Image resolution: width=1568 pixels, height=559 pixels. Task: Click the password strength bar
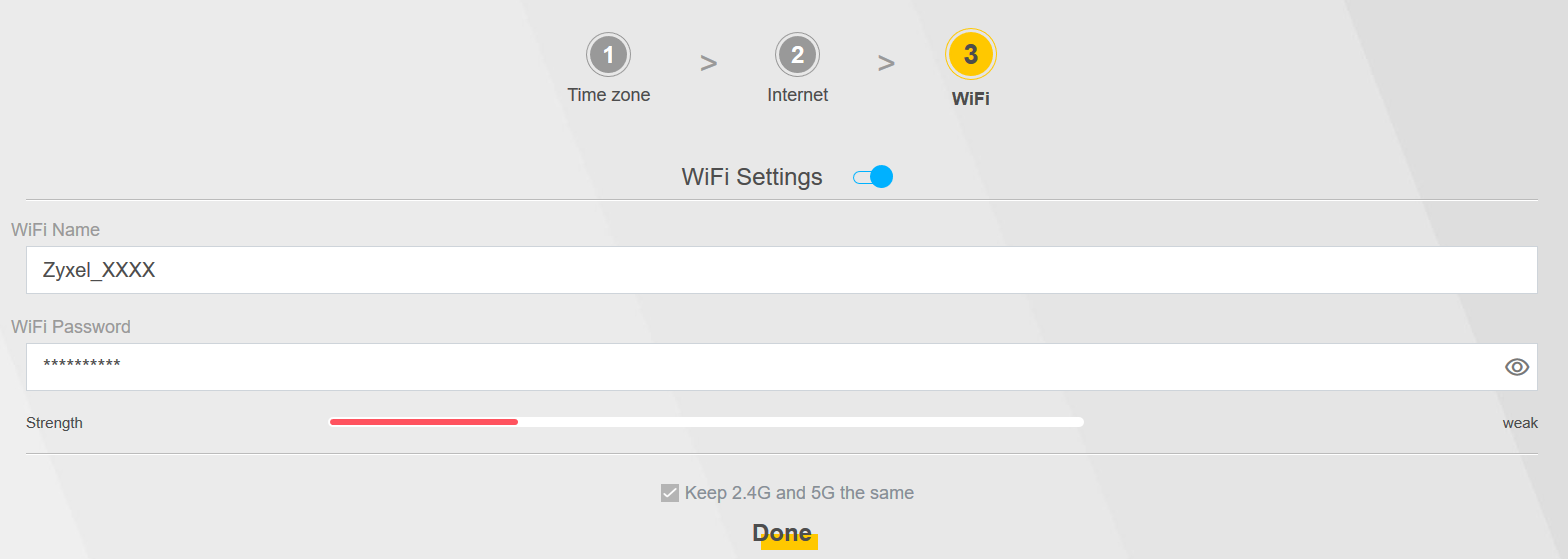tap(706, 422)
